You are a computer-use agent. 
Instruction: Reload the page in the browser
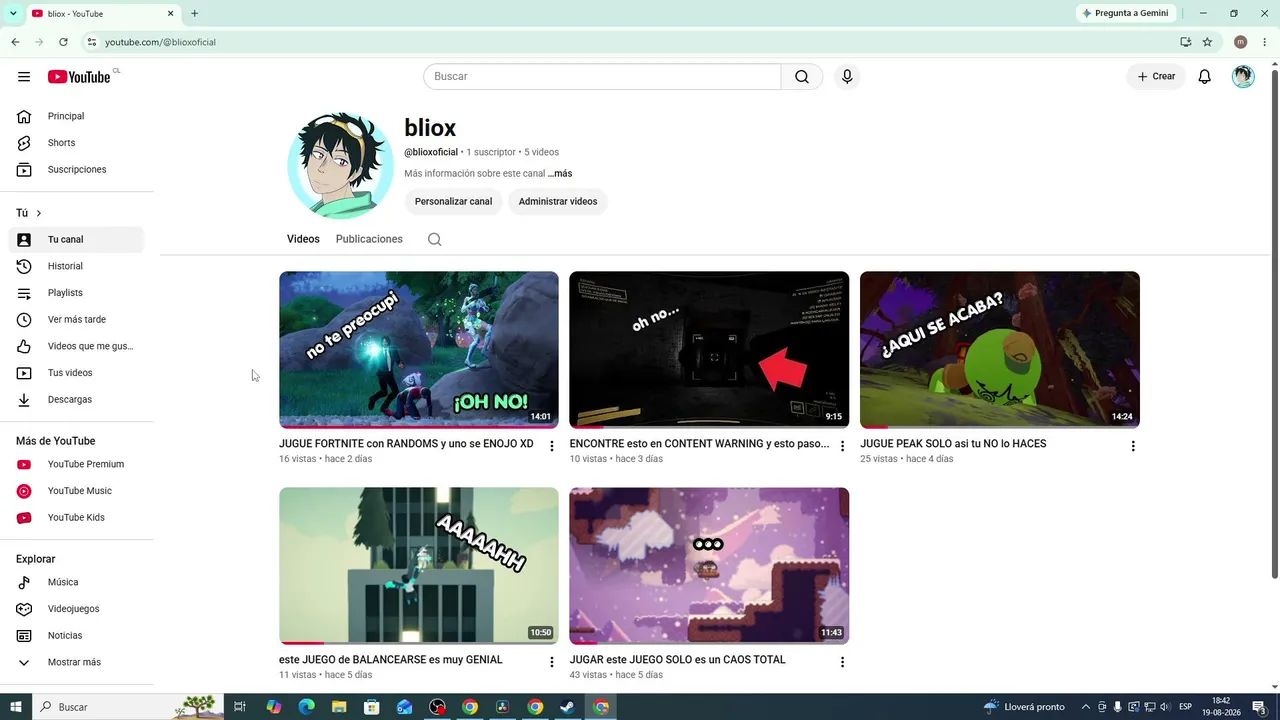click(x=63, y=42)
